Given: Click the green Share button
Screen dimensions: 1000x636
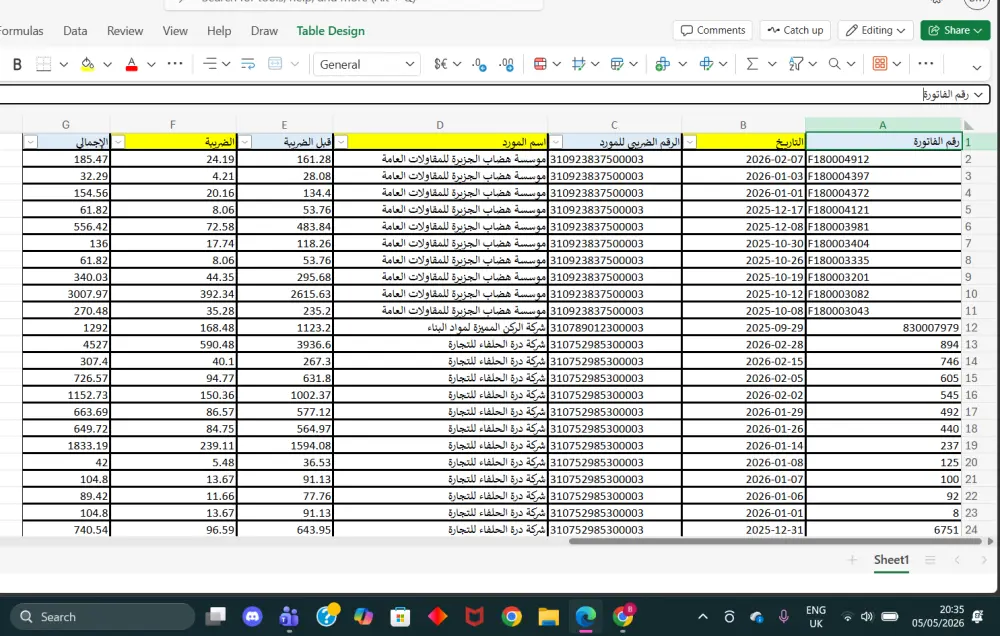Looking at the screenshot, I should click(955, 30).
